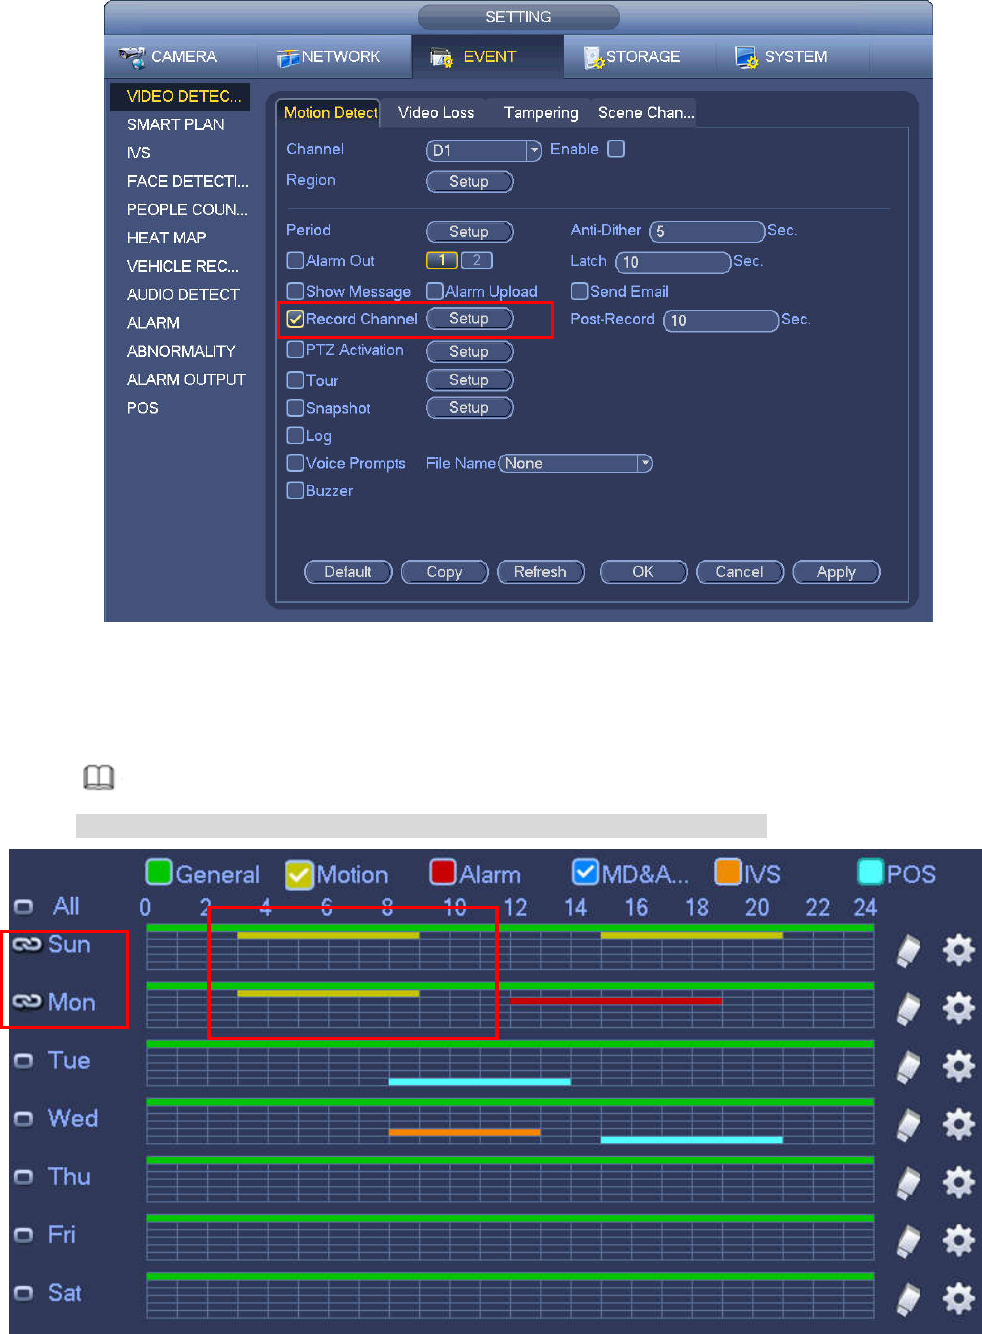Open FACE DETECTI... in the sidebar
Viewport: 982px width, 1334px height.
click(187, 181)
